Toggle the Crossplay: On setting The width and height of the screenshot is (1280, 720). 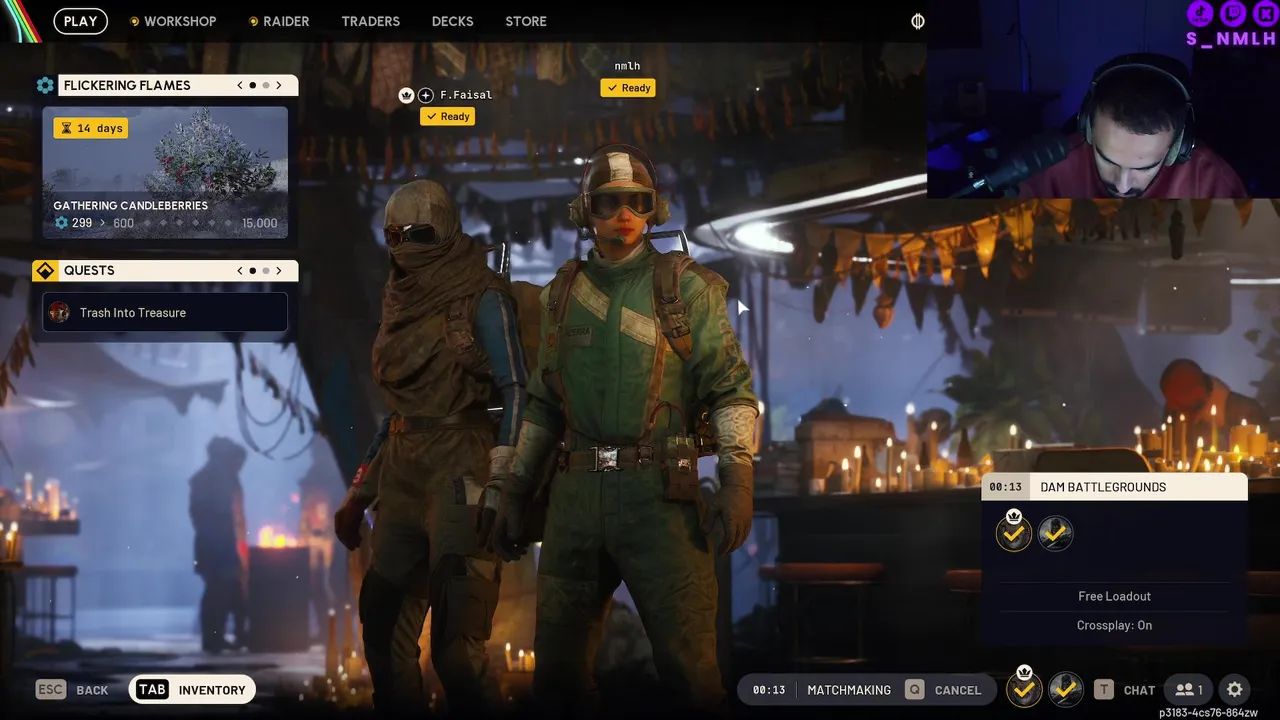1114,625
